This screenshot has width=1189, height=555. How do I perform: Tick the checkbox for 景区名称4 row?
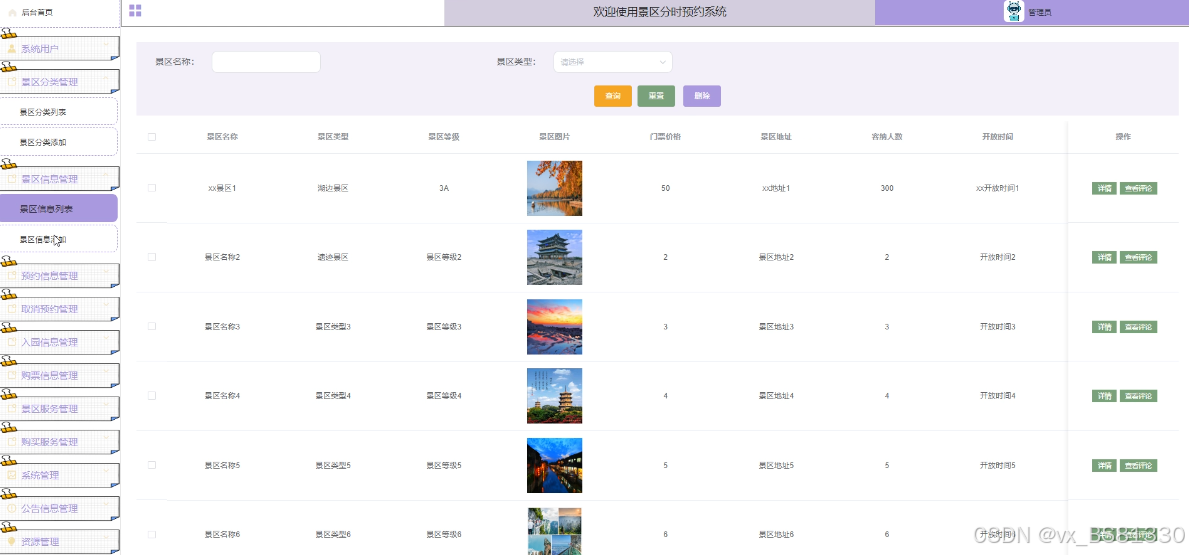click(152, 396)
